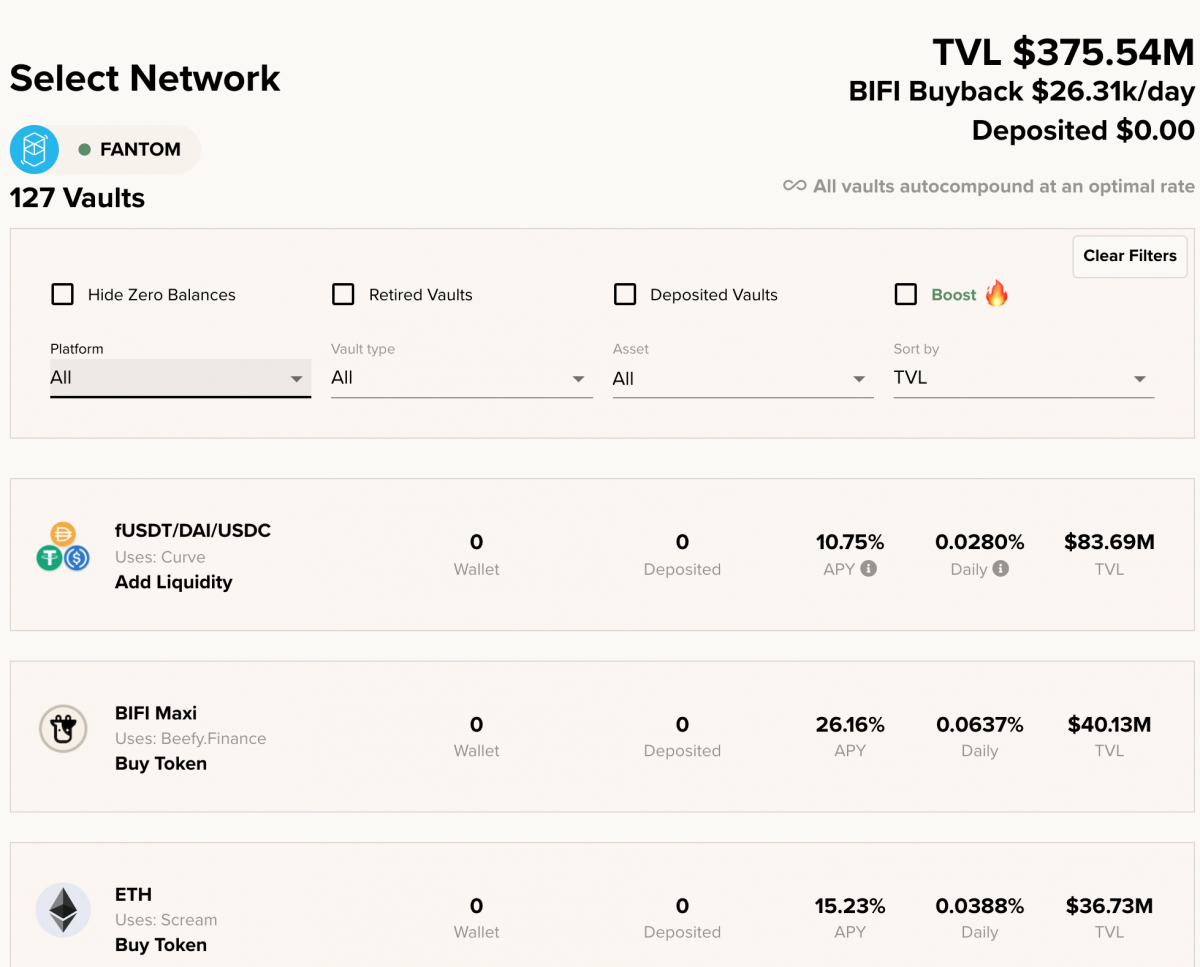Click Add Liquidity on fUSDT/DAI/USDC vault
Viewport: 1200px width, 967px height.
coord(174,582)
